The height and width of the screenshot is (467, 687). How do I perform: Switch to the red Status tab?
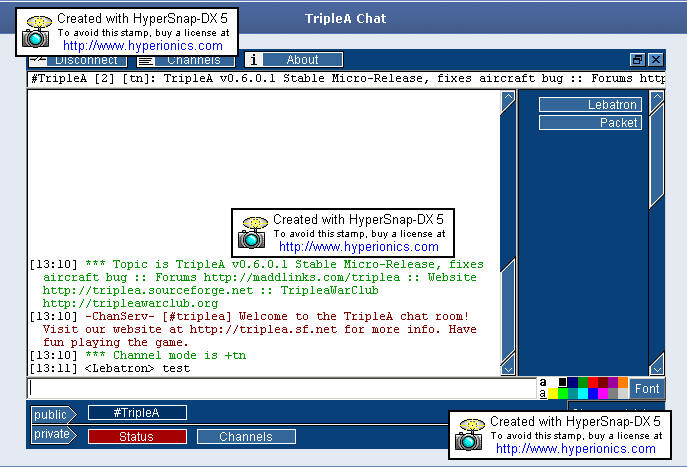pos(137,437)
